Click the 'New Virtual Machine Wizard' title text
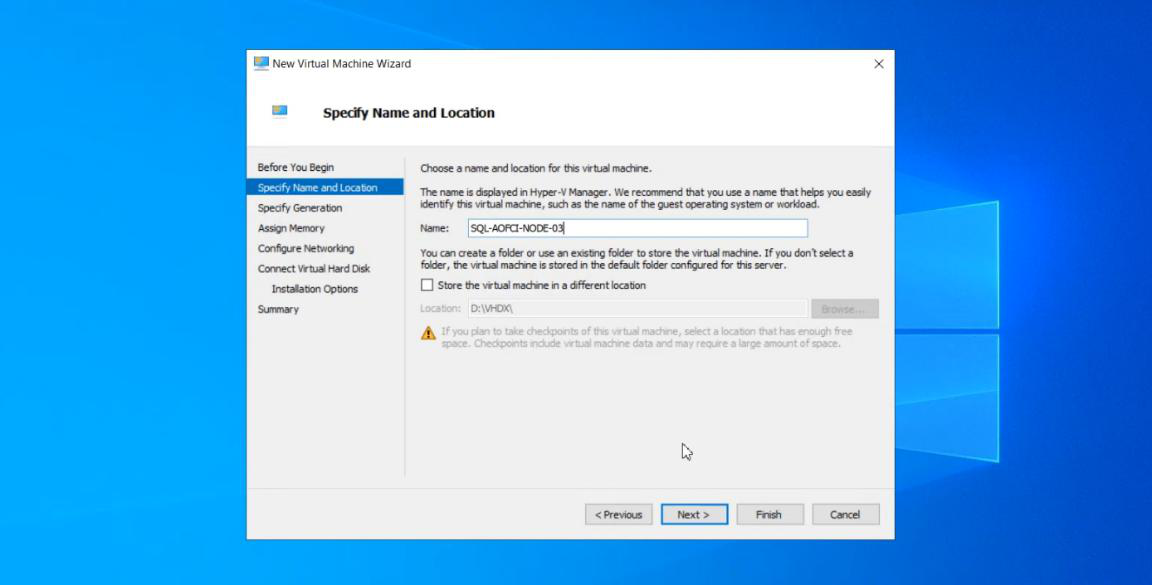 pos(342,64)
